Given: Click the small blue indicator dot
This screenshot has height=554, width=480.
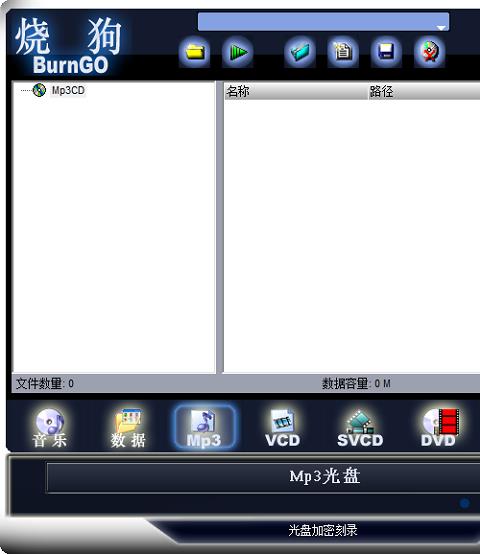Looking at the screenshot, I should (x=465, y=503).
